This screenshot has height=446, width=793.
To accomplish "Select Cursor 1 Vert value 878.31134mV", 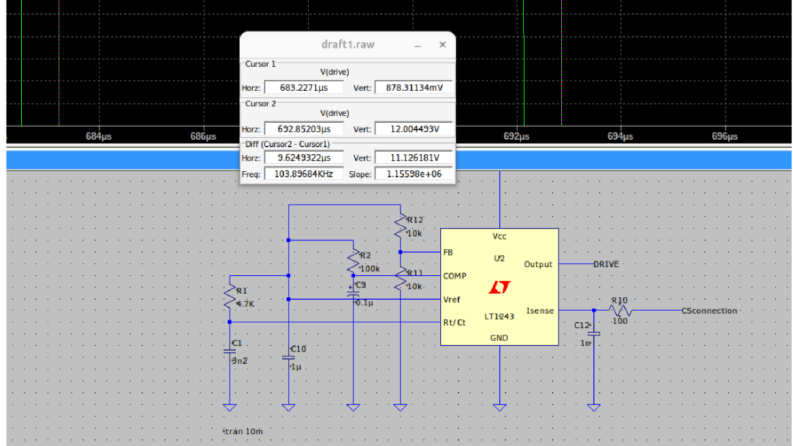I will [414, 87].
